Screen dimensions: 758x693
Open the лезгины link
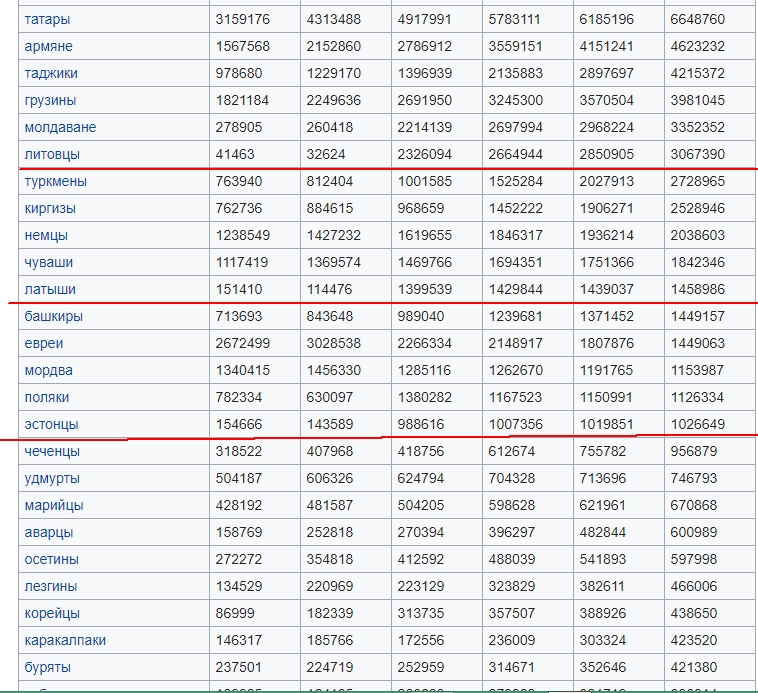[50, 587]
